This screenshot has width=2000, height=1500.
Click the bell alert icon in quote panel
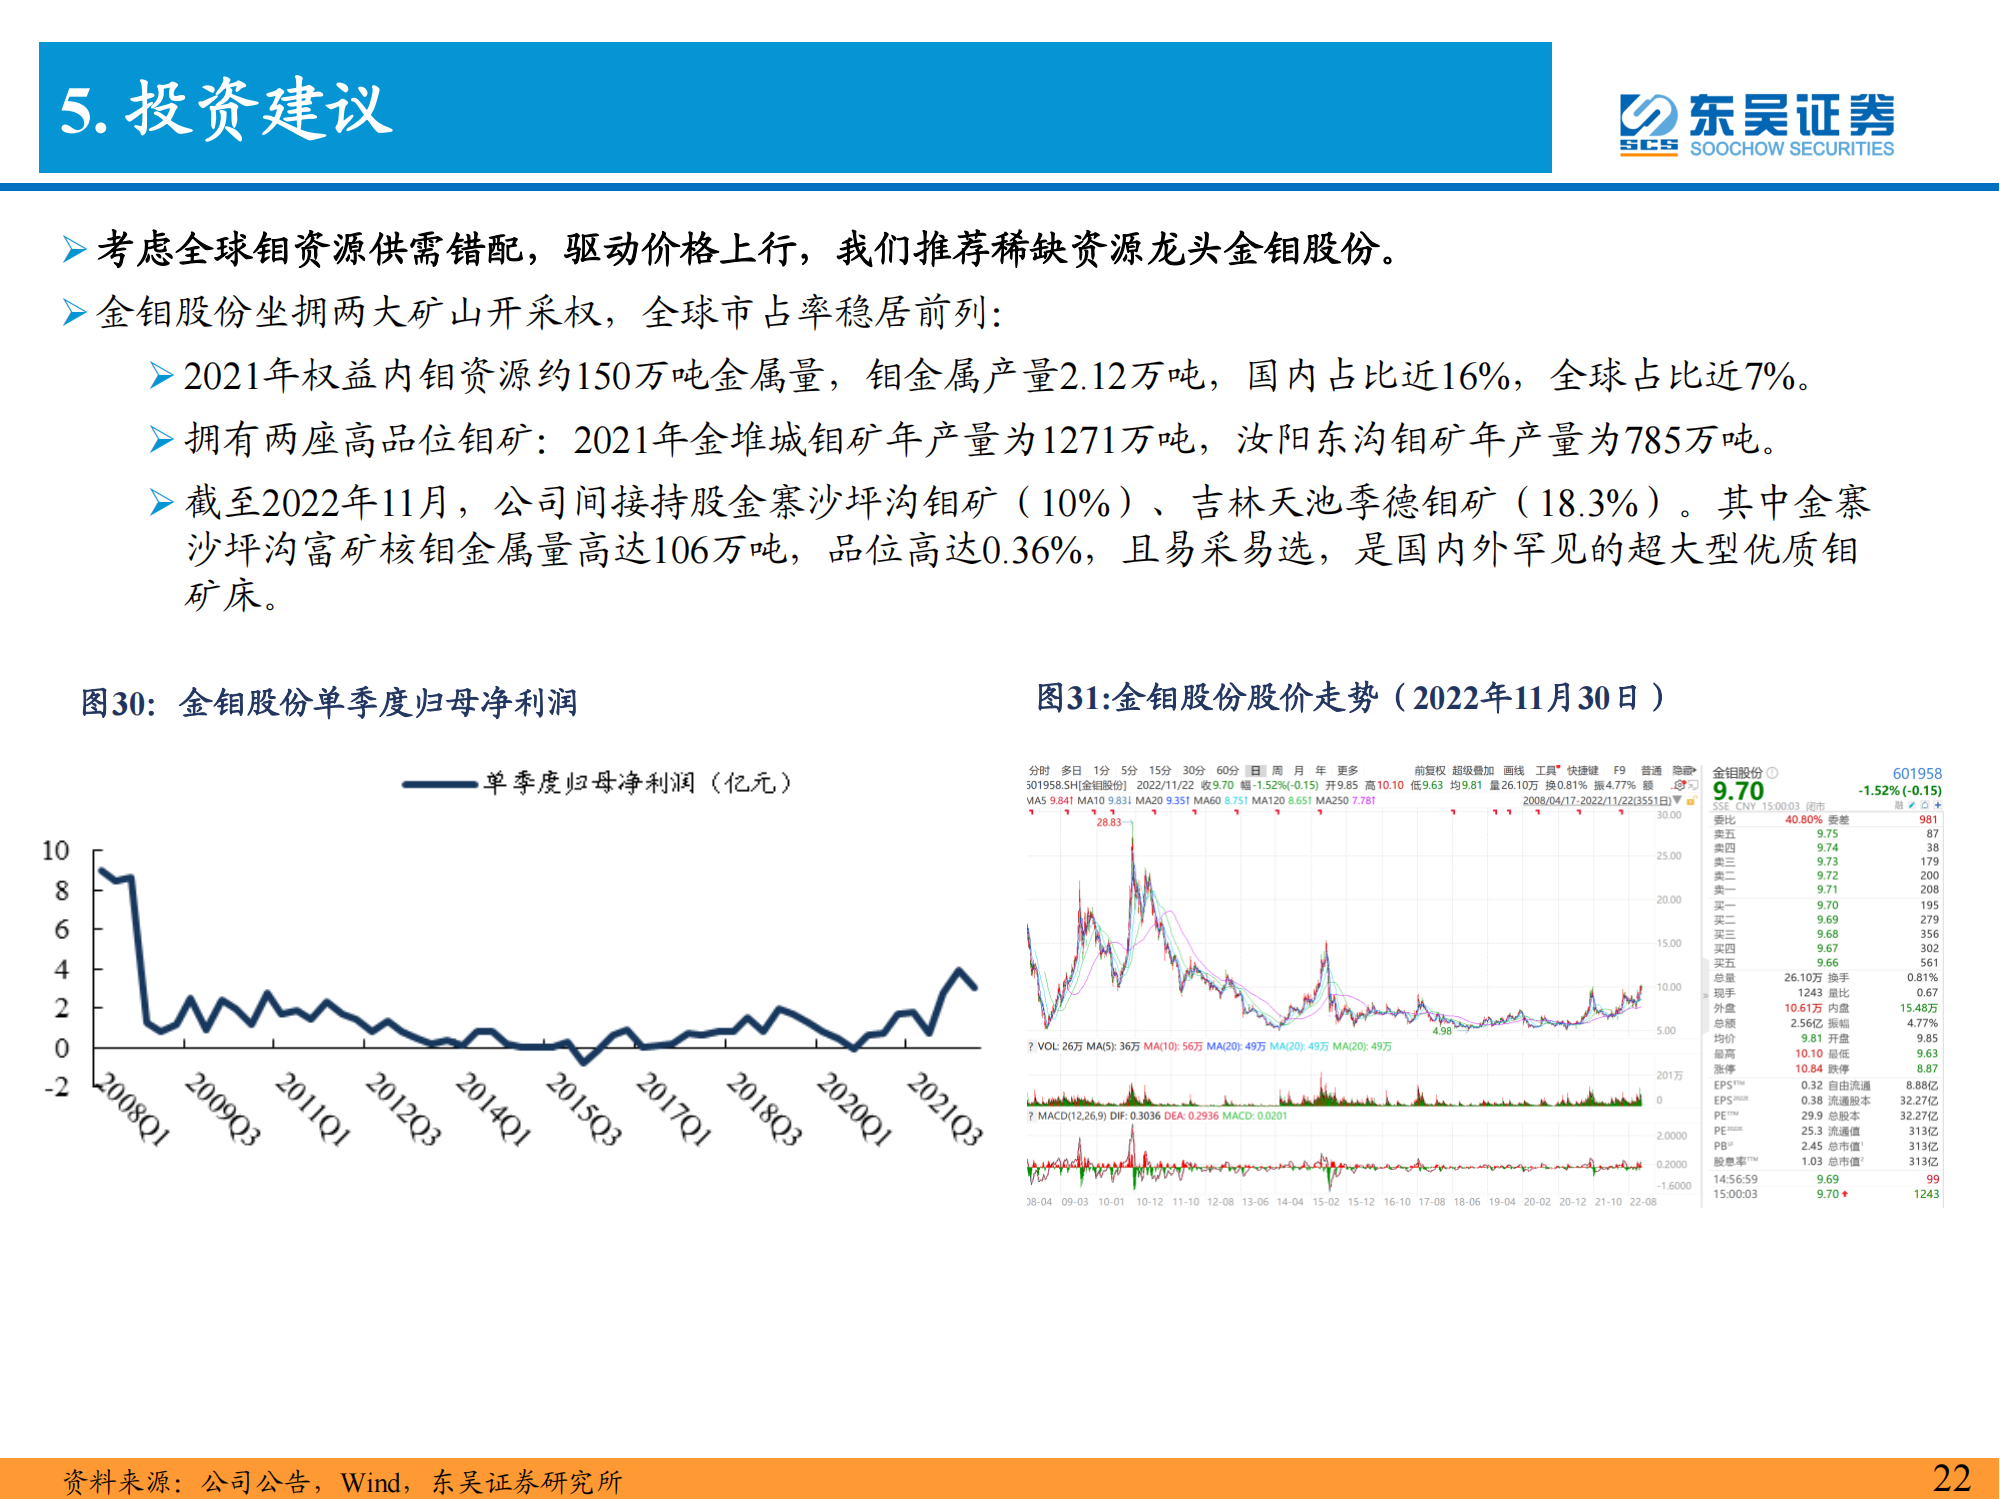click(1925, 805)
